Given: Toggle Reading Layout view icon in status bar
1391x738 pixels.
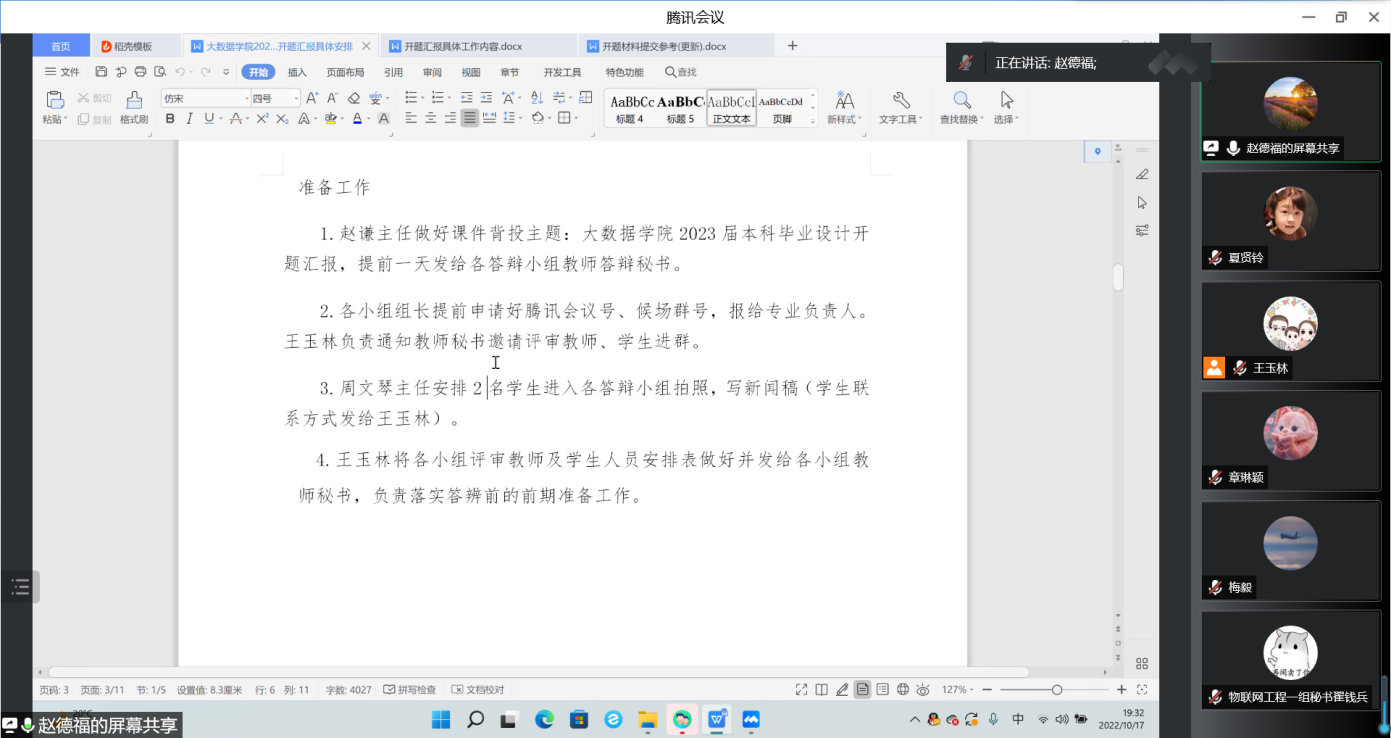Looking at the screenshot, I should [821, 690].
